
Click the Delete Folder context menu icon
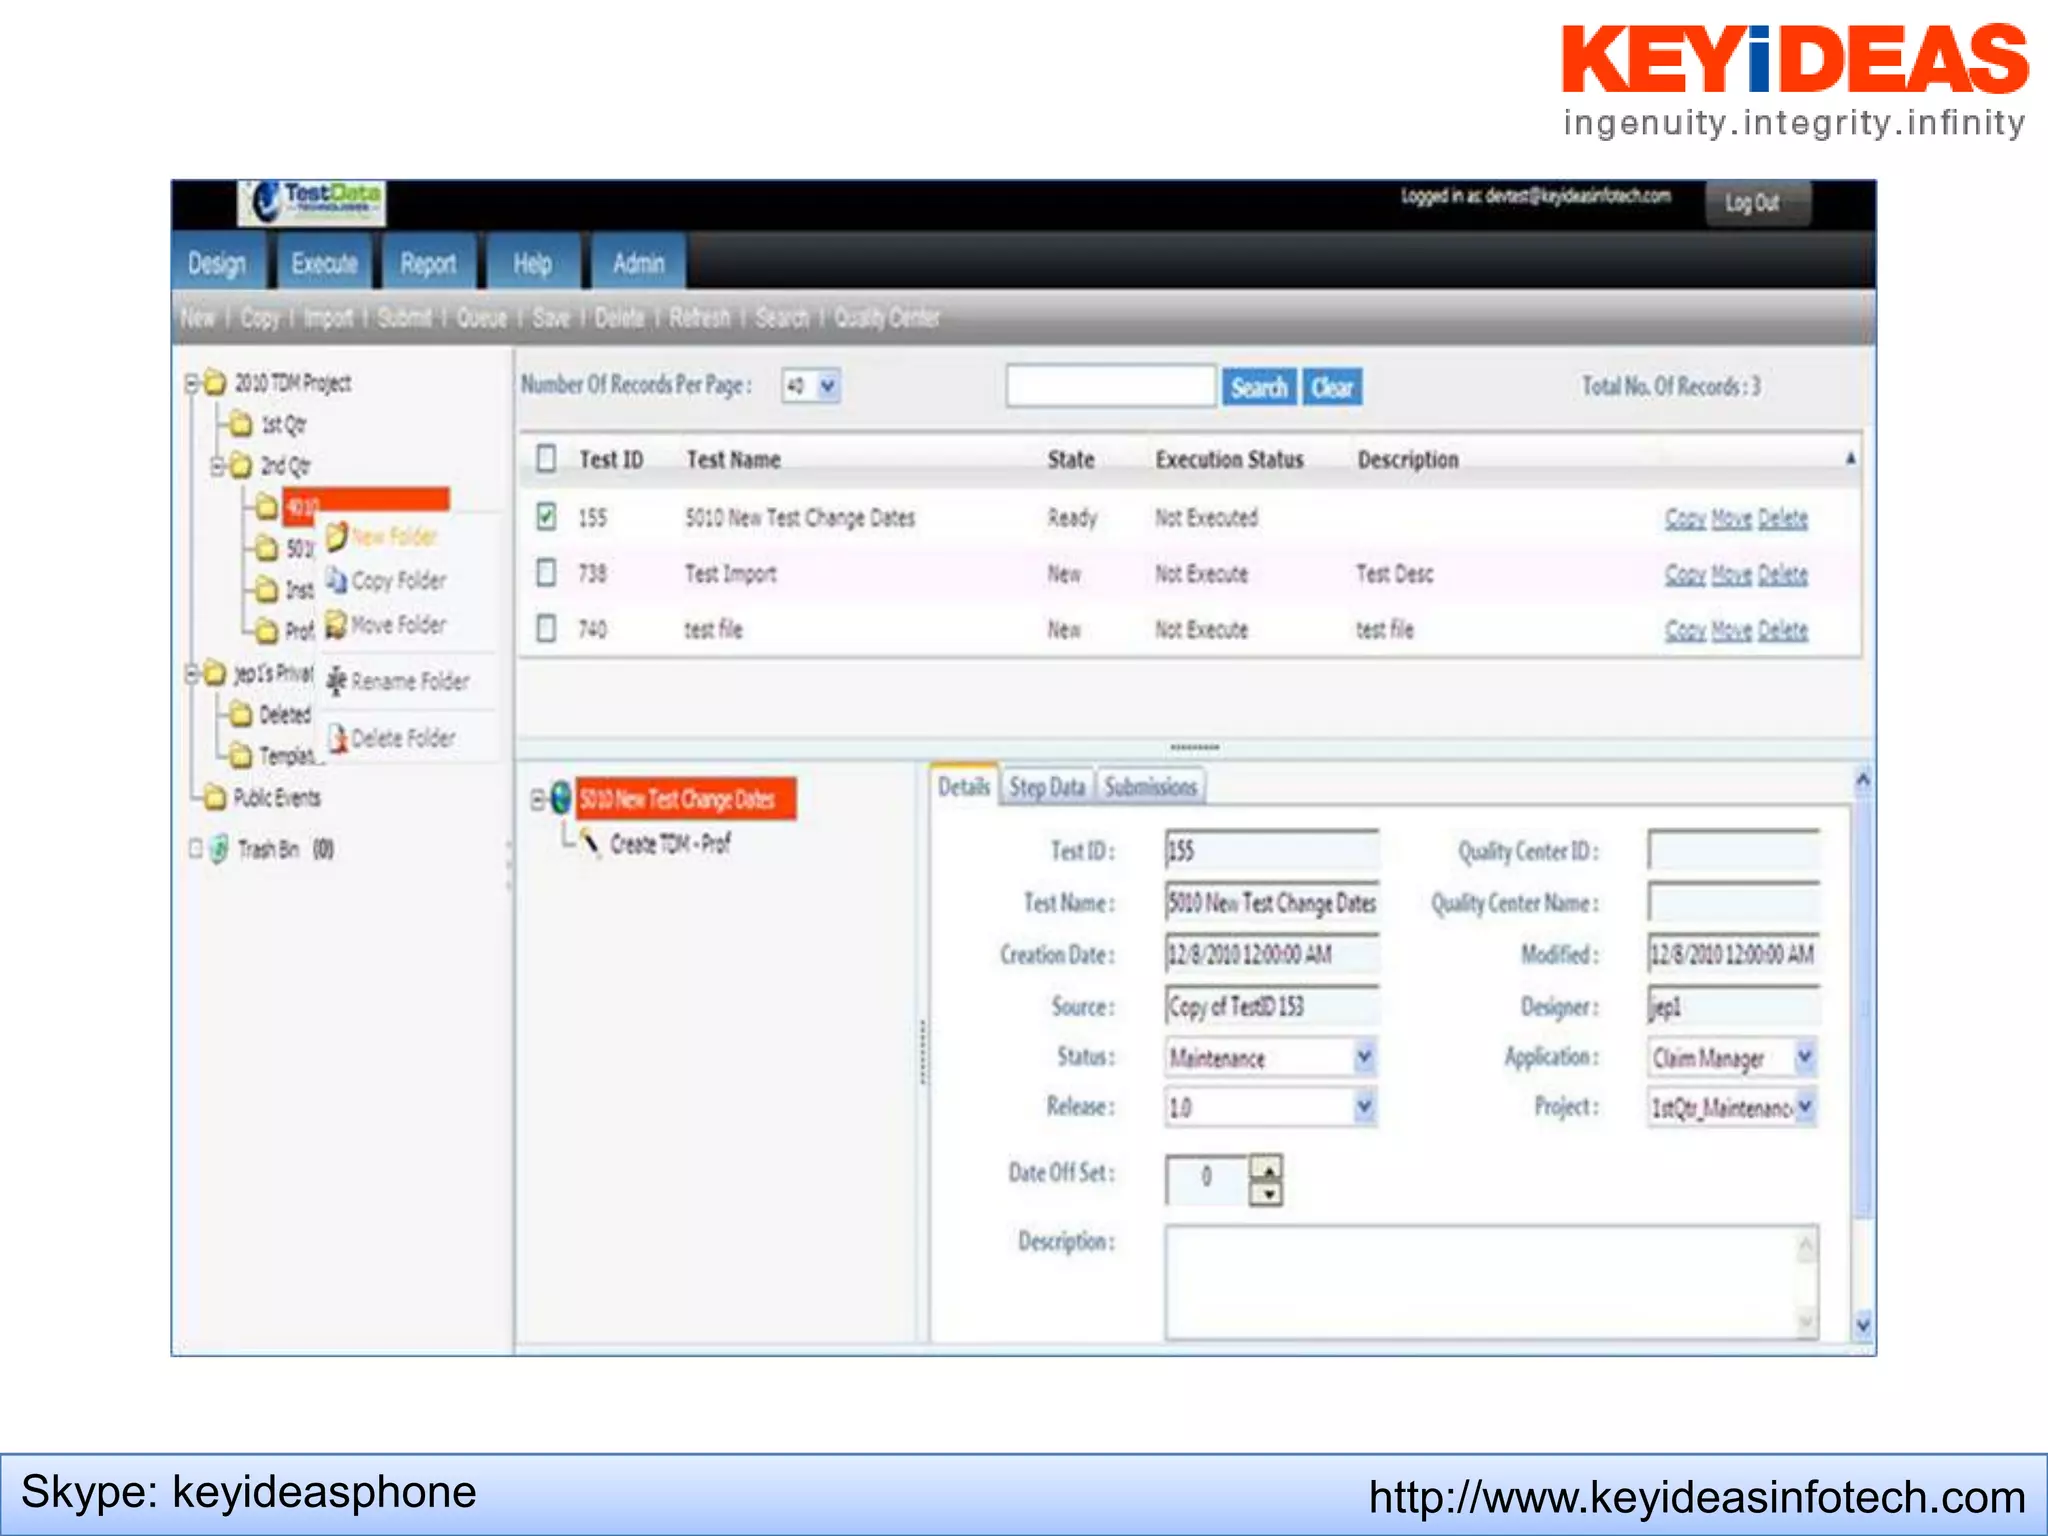coord(337,738)
